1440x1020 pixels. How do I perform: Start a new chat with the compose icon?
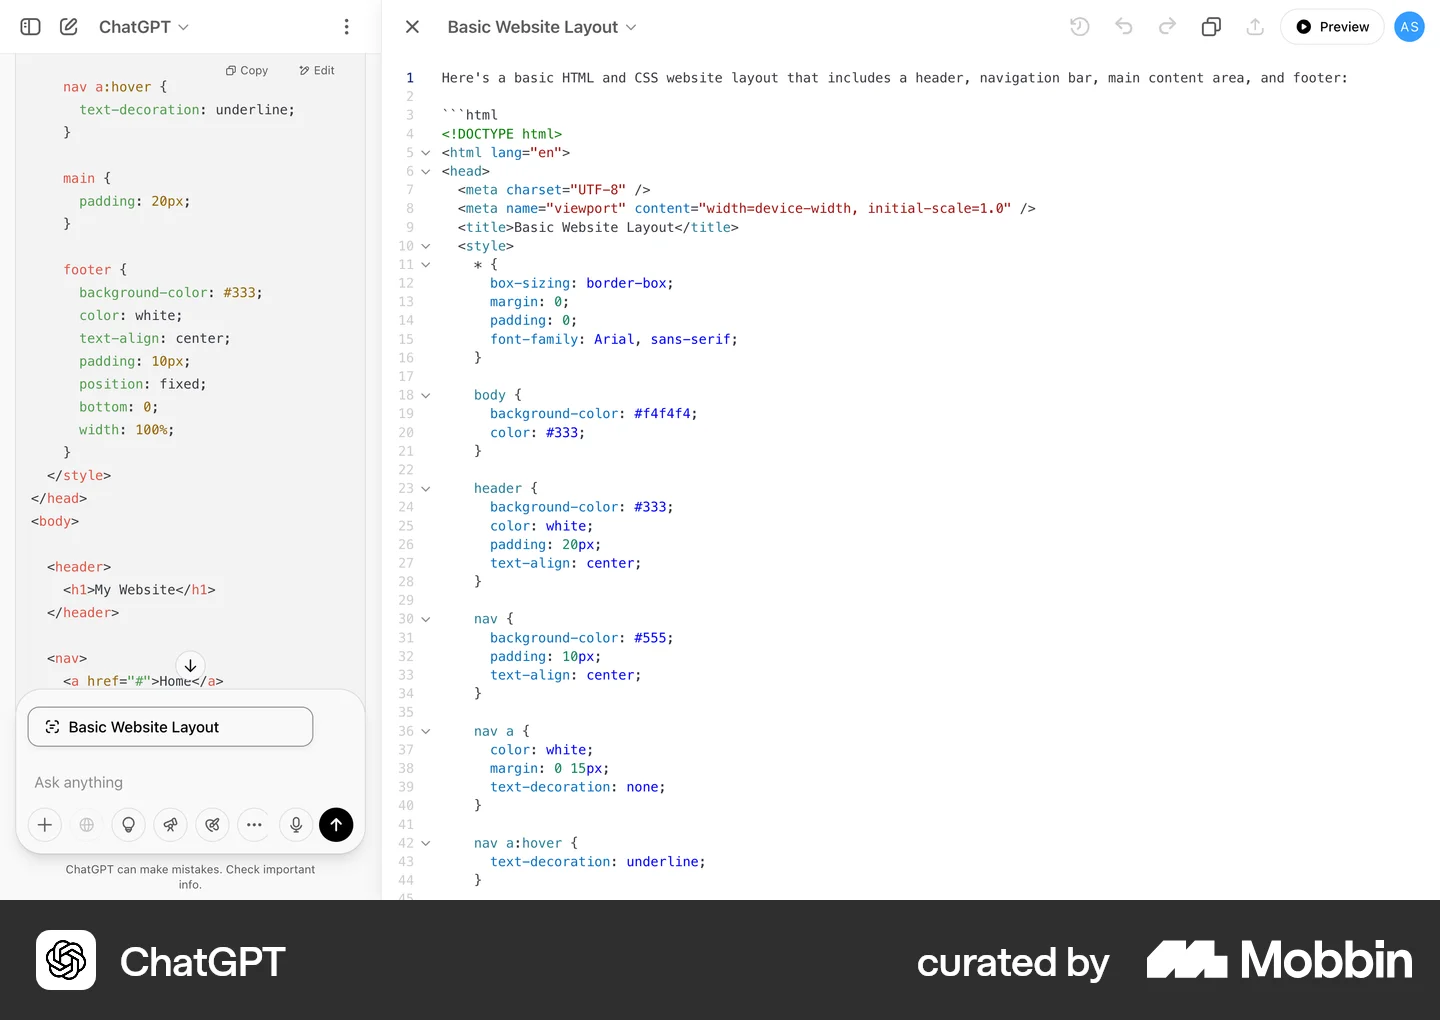point(69,27)
